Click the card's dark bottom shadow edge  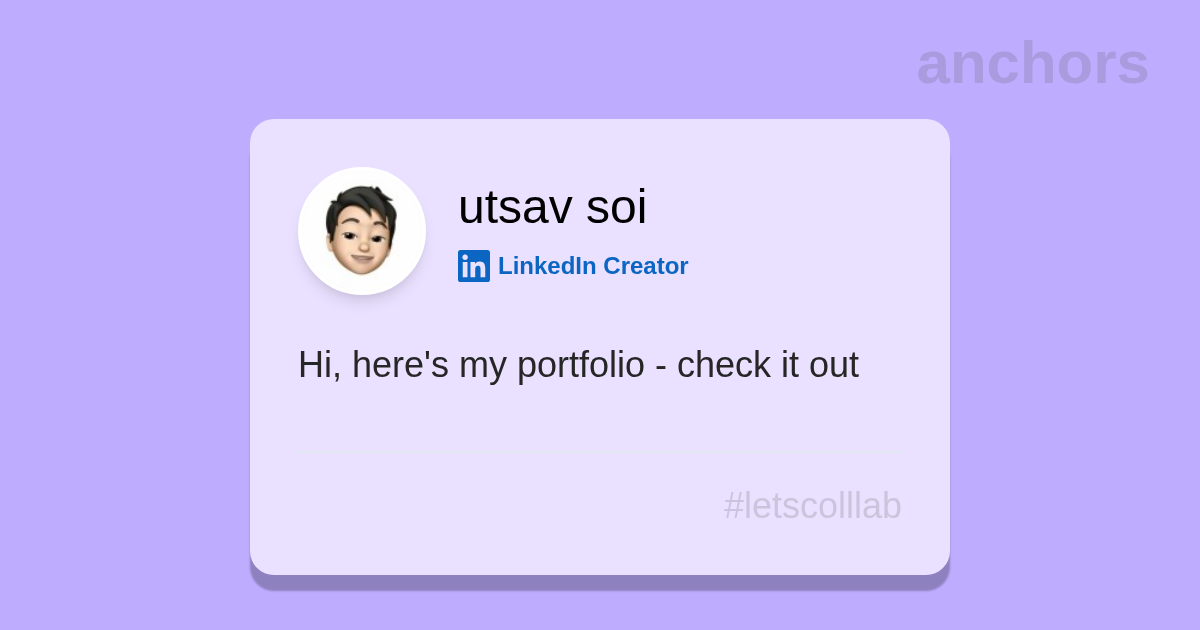point(600,582)
